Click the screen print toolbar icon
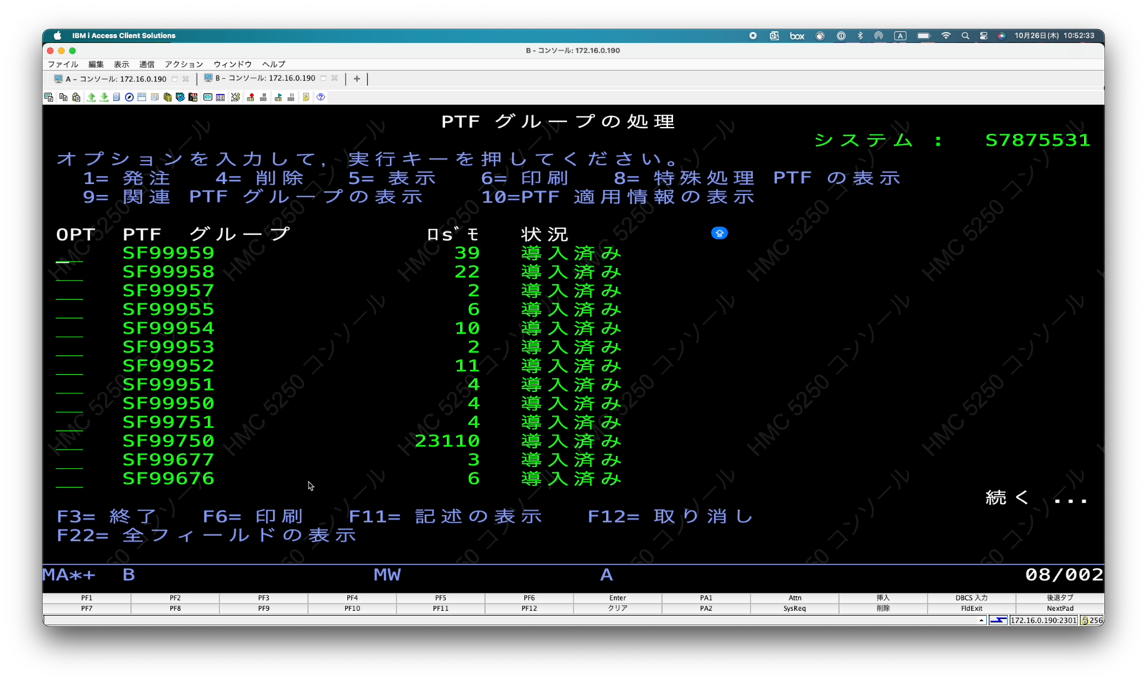 point(48,97)
